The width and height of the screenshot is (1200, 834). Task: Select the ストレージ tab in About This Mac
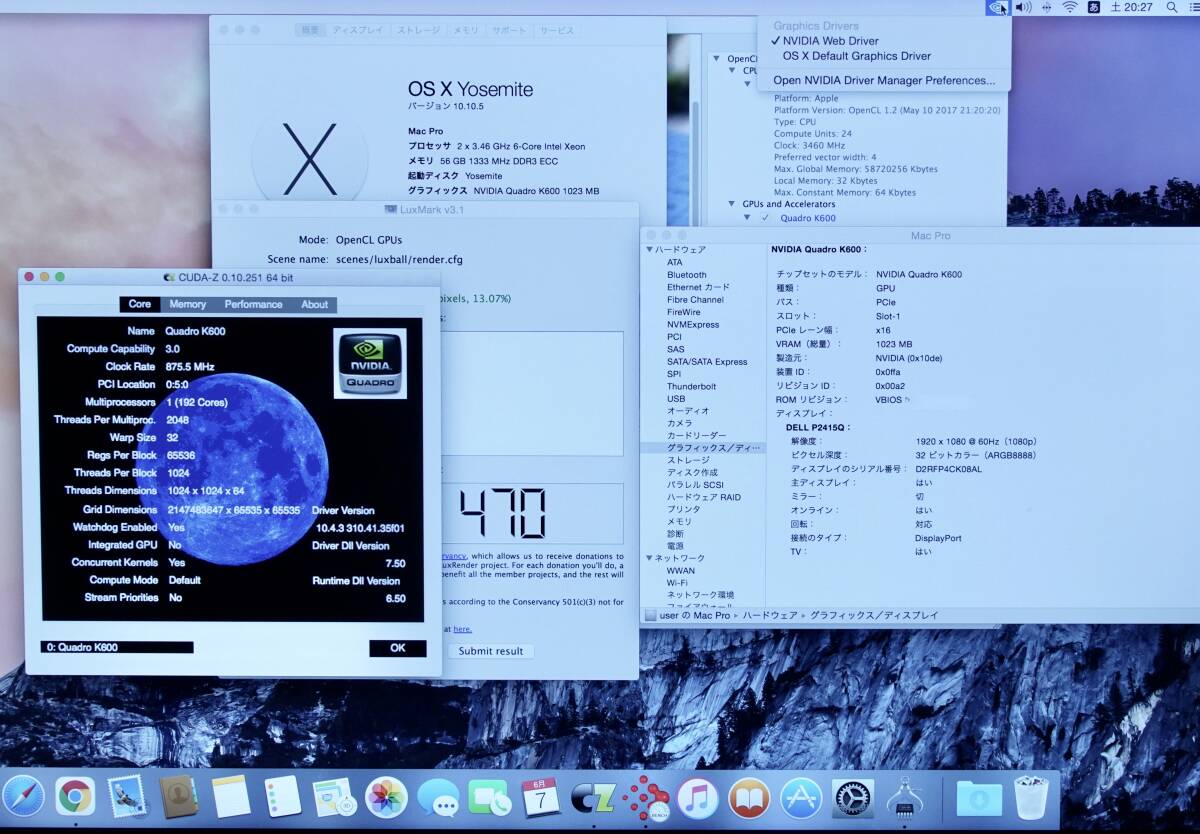pos(419,30)
